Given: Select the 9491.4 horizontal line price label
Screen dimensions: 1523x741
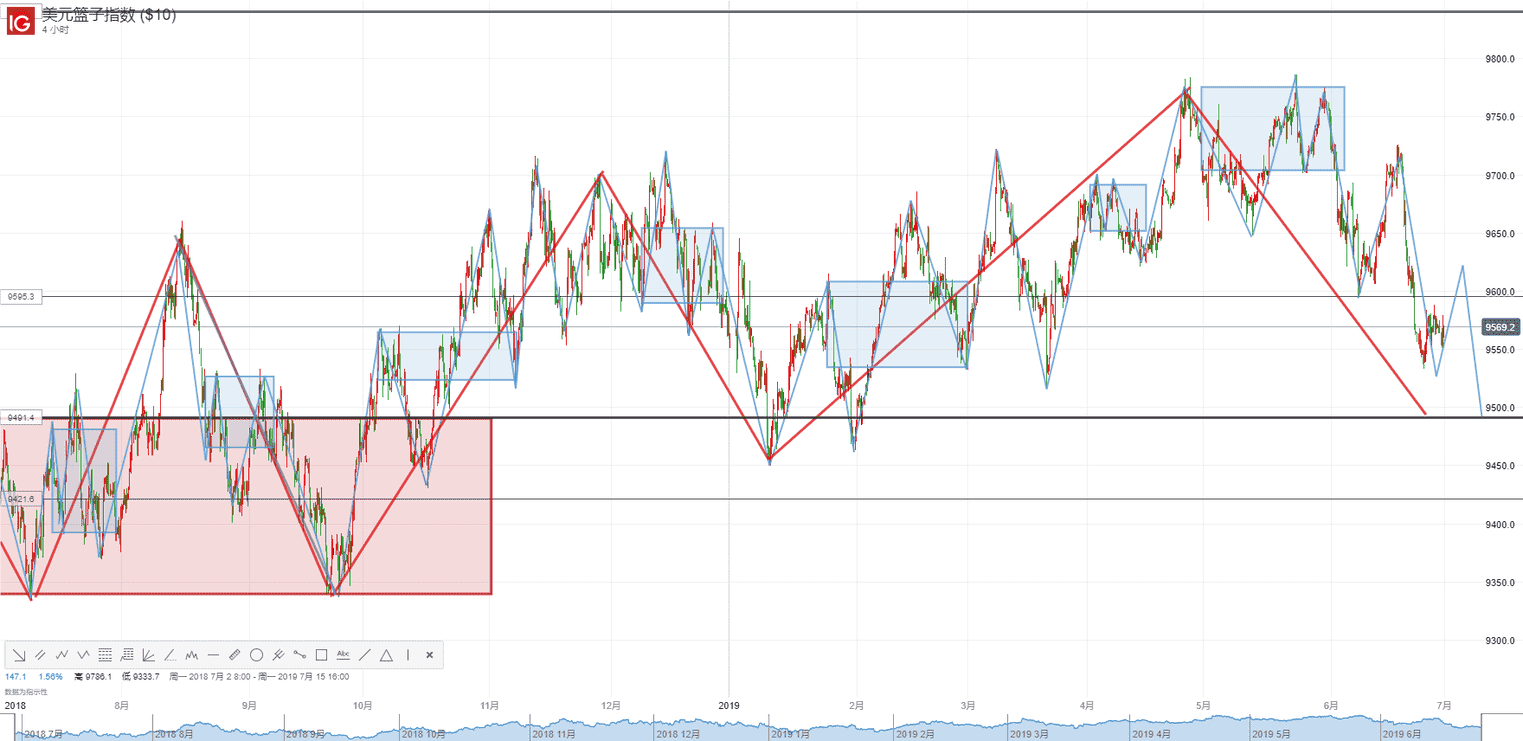Looking at the screenshot, I should 20,417.
